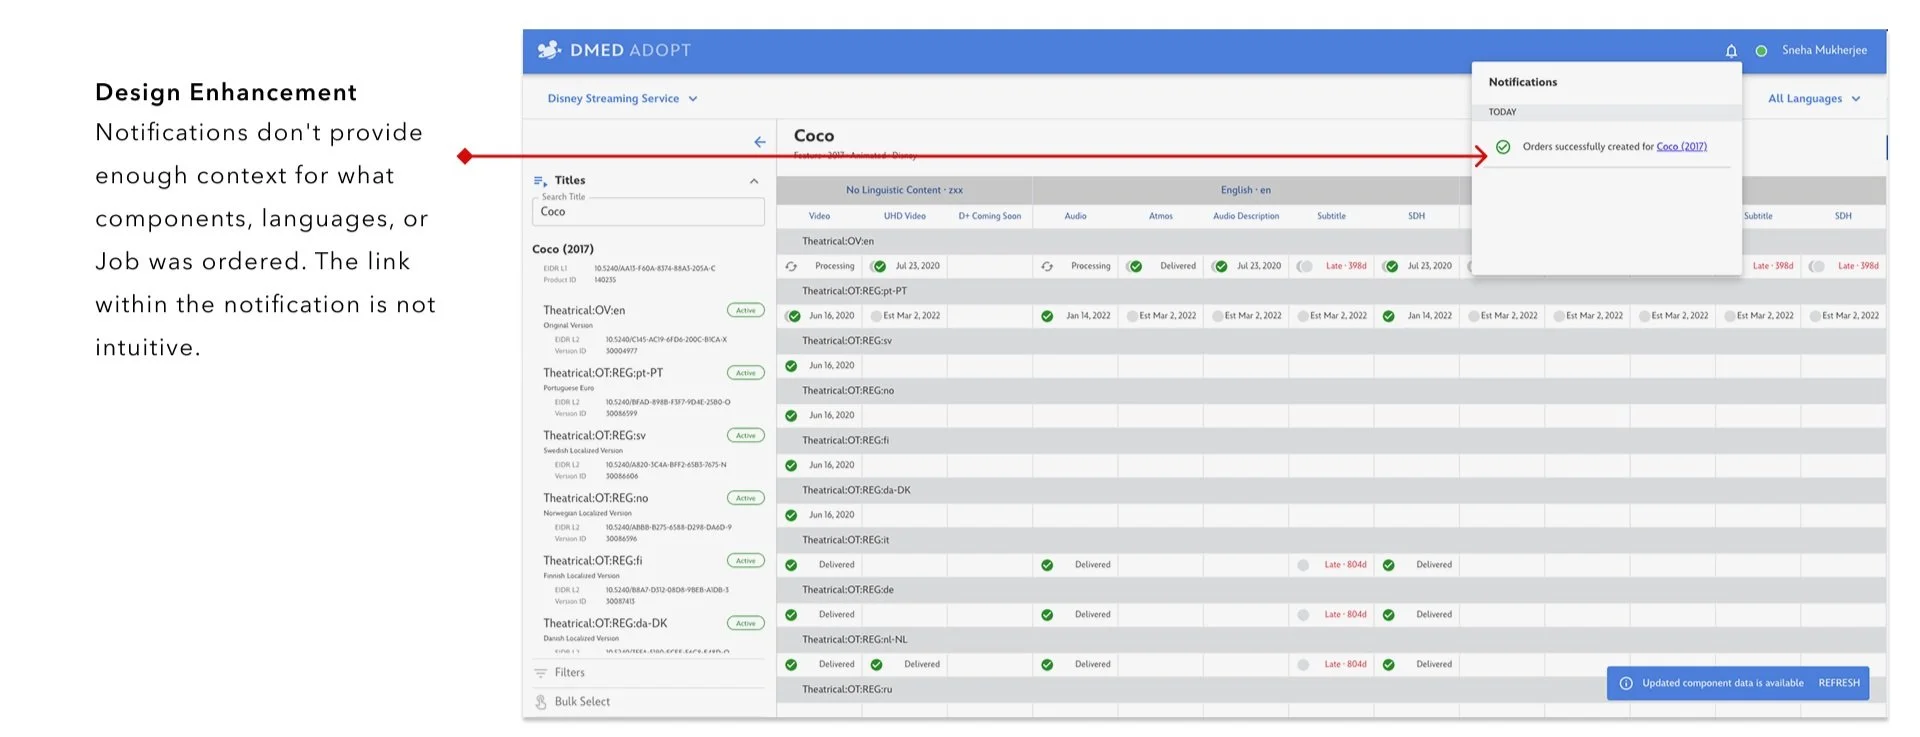Select Theatrical:OT:REG:pt-PT in the sidebar

point(603,373)
